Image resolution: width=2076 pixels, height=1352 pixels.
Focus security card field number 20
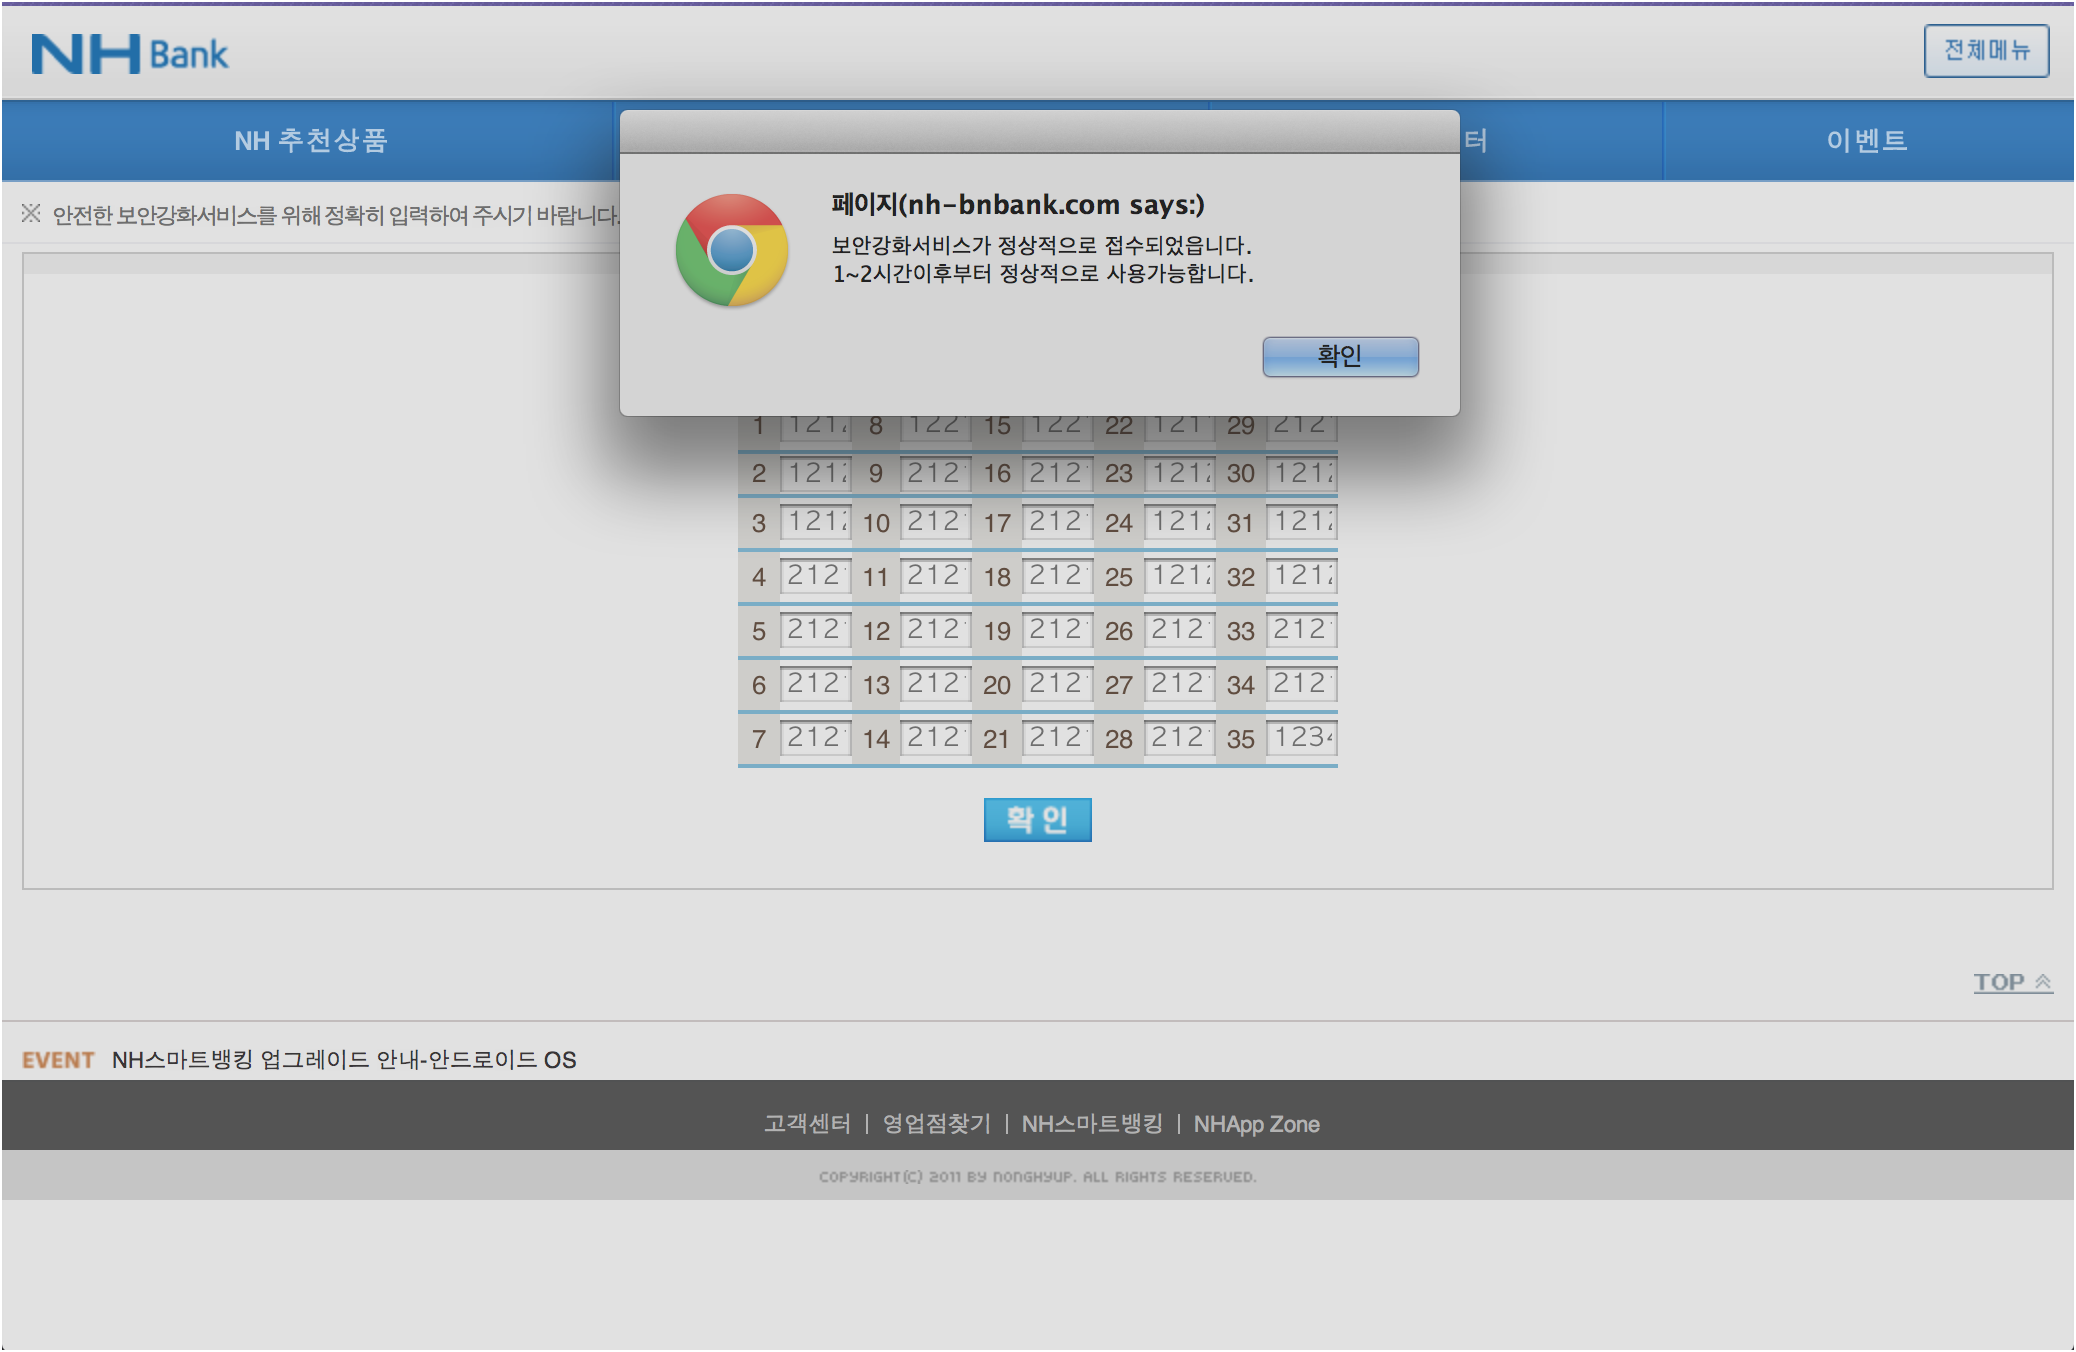[1058, 684]
